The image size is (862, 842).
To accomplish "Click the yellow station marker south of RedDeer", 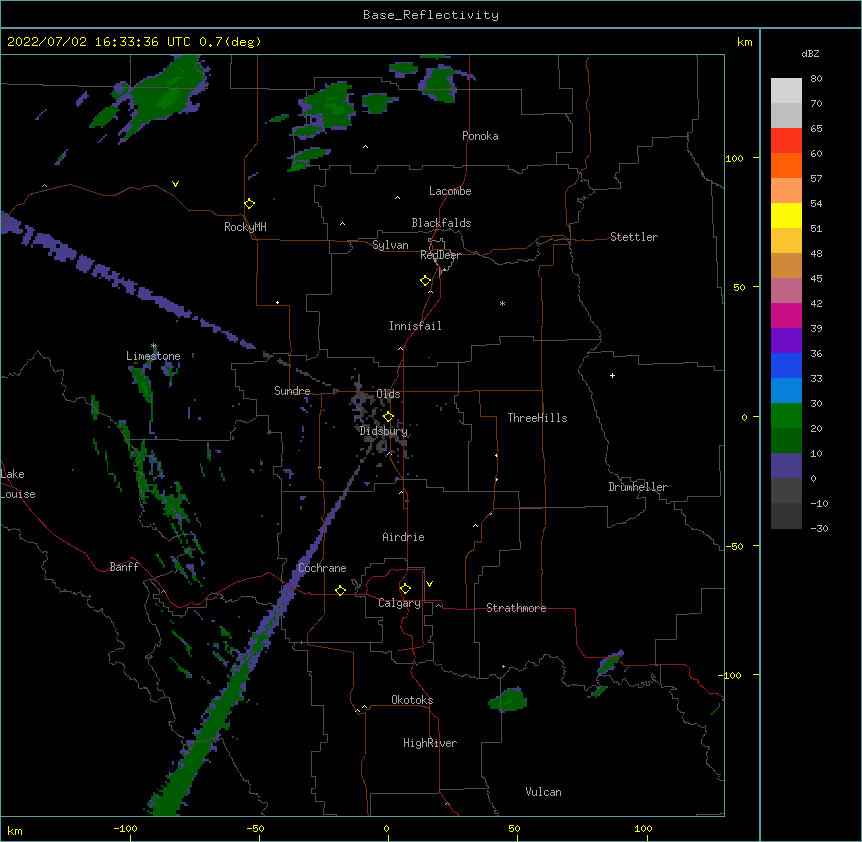I will click(426, 281).
